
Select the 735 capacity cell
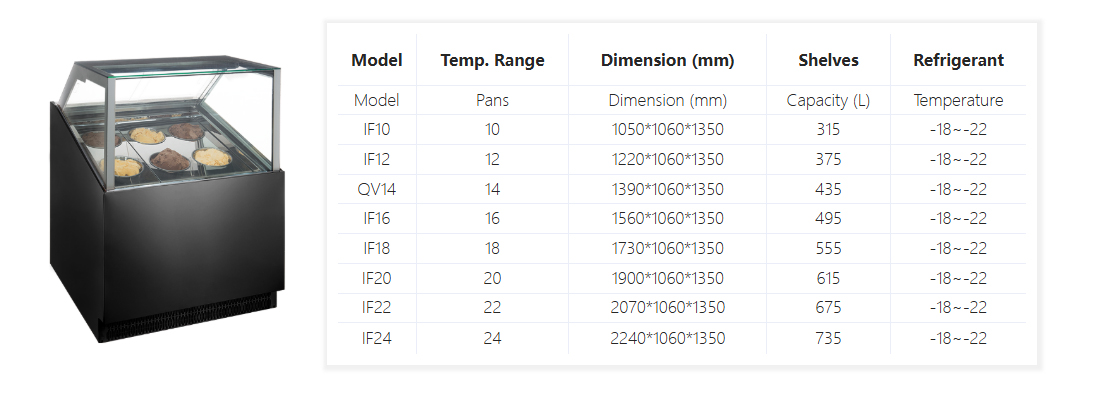828,338
